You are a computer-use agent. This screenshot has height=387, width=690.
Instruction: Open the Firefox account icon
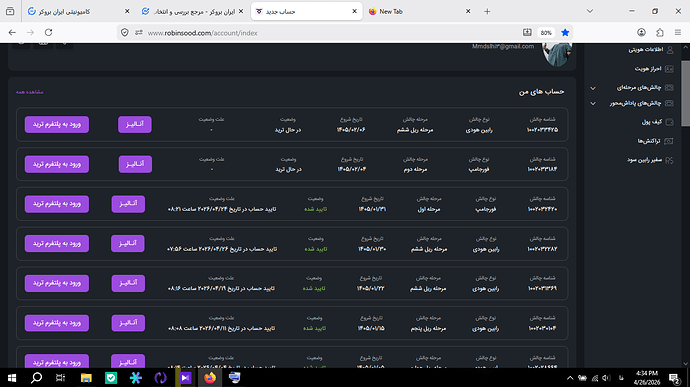click(641, 33)
